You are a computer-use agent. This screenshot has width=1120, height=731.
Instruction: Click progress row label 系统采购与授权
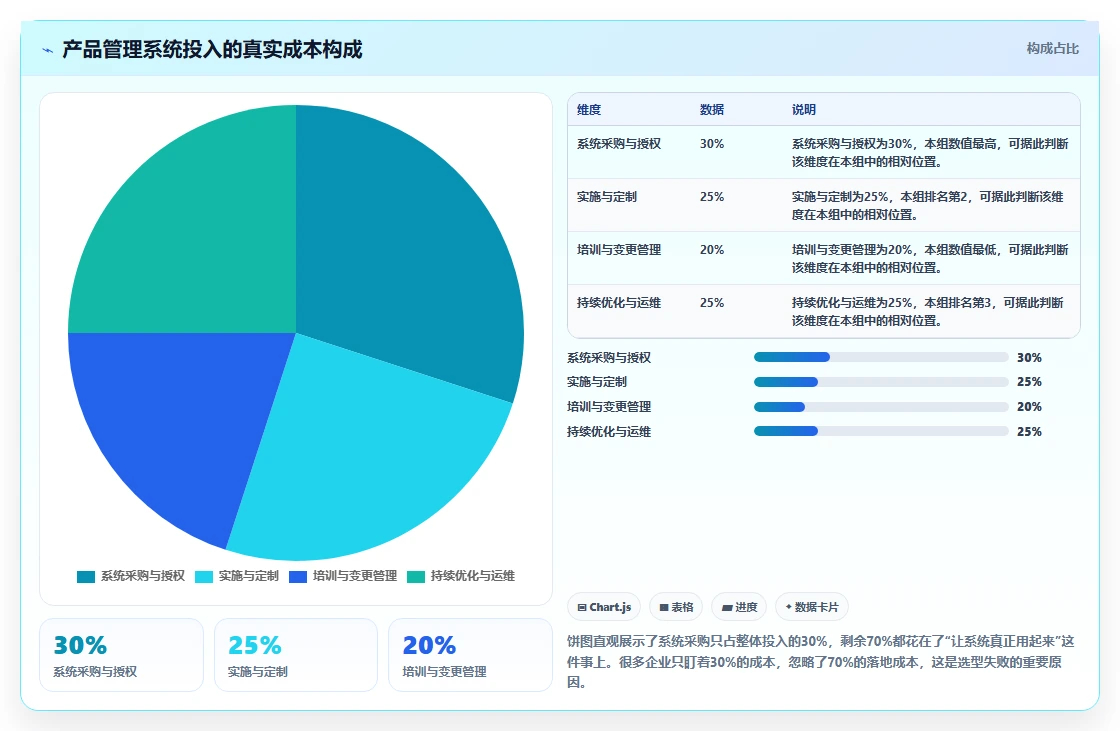609,357
